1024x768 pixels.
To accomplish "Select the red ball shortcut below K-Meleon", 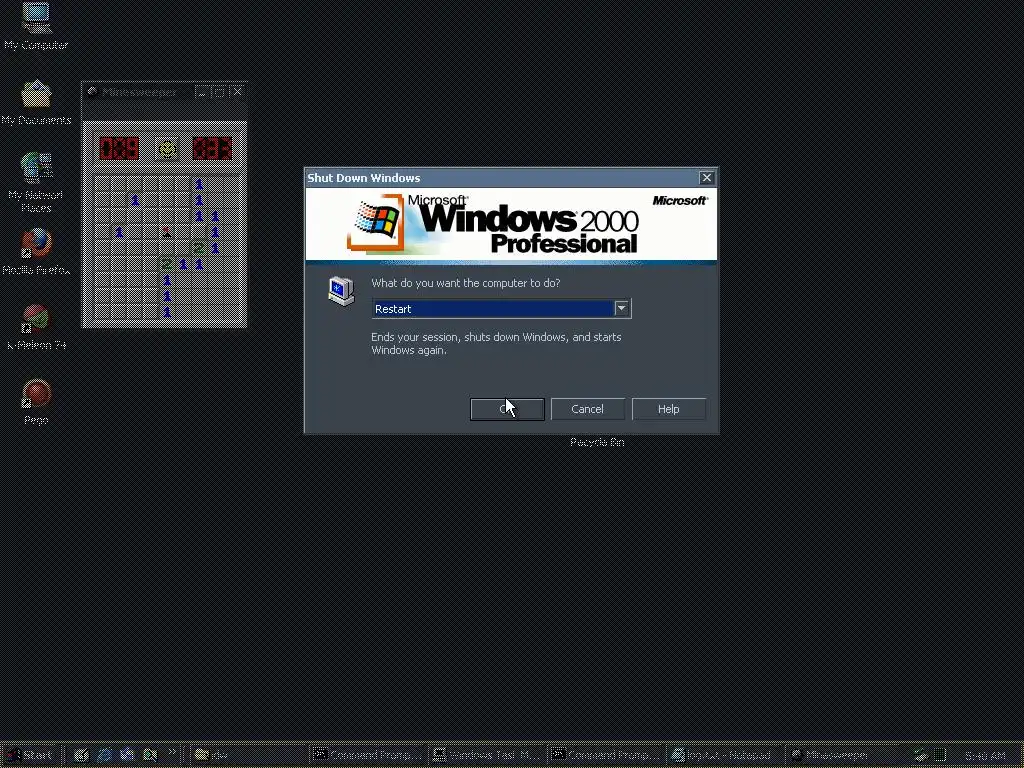I will (36, 402).
